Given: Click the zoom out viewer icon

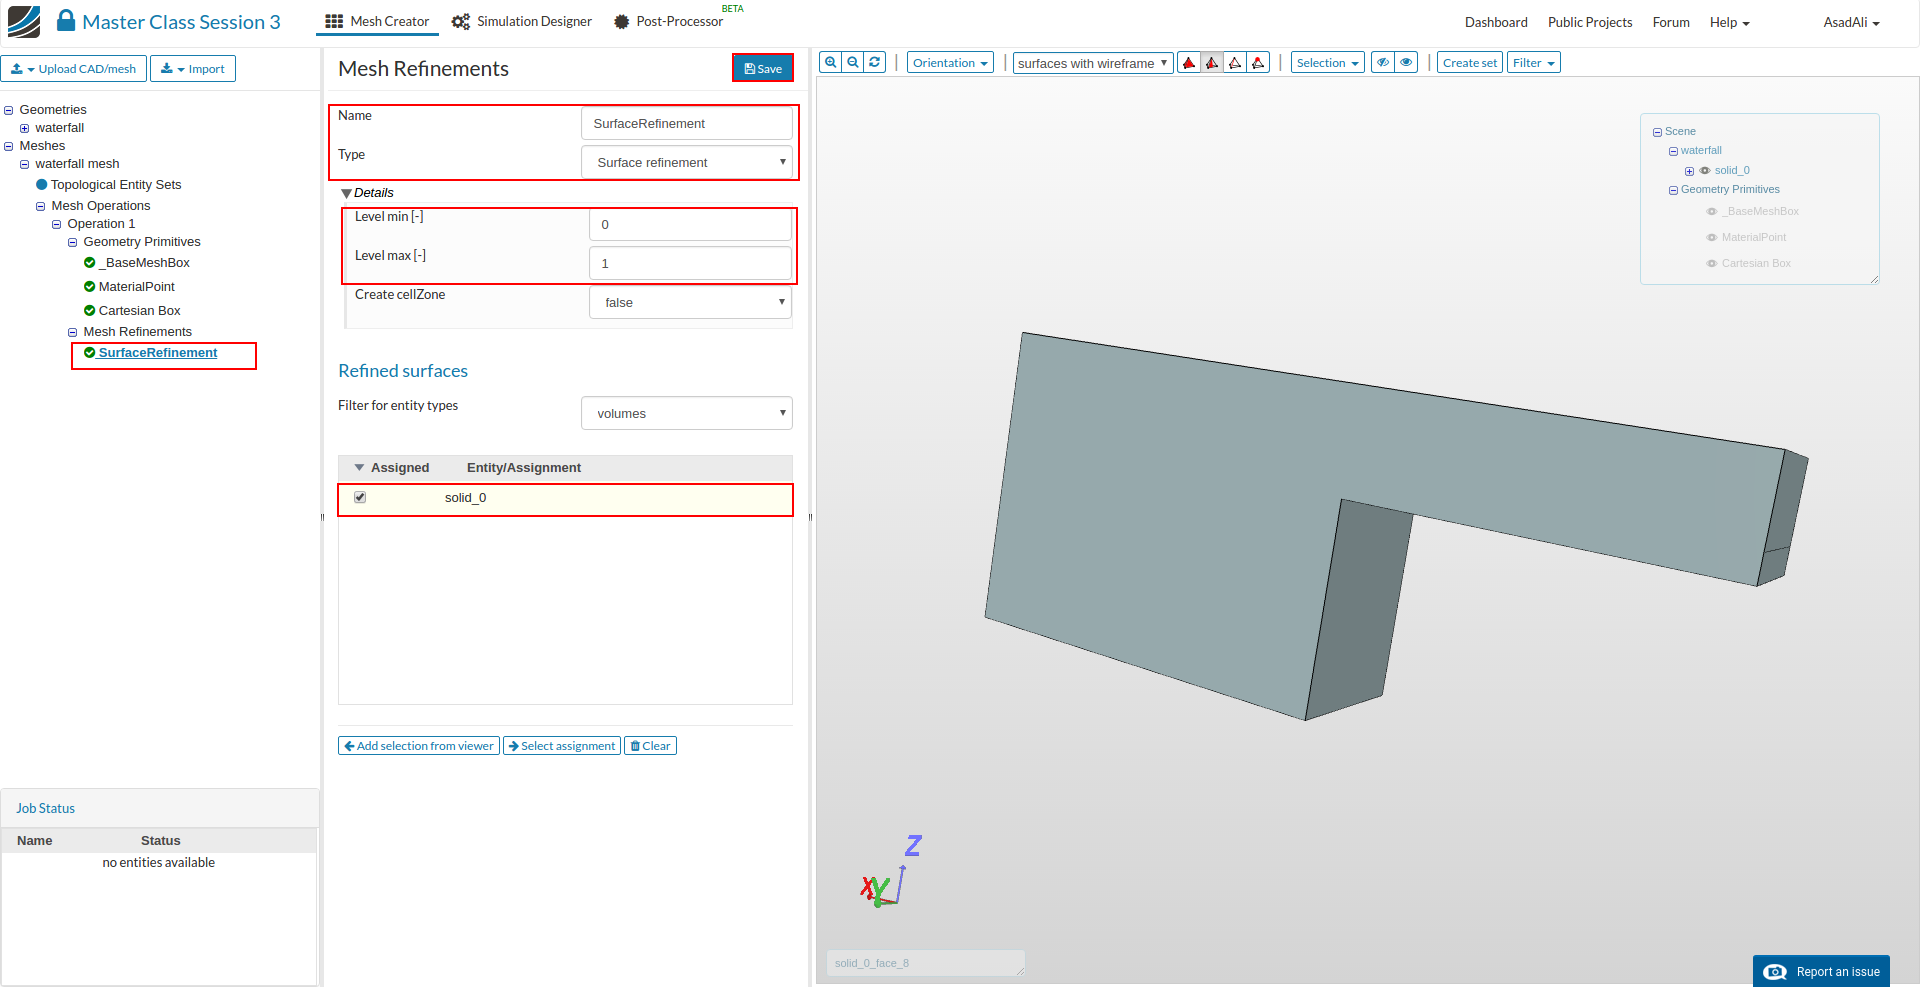Looking at the screenshot, I should (853, 62).
